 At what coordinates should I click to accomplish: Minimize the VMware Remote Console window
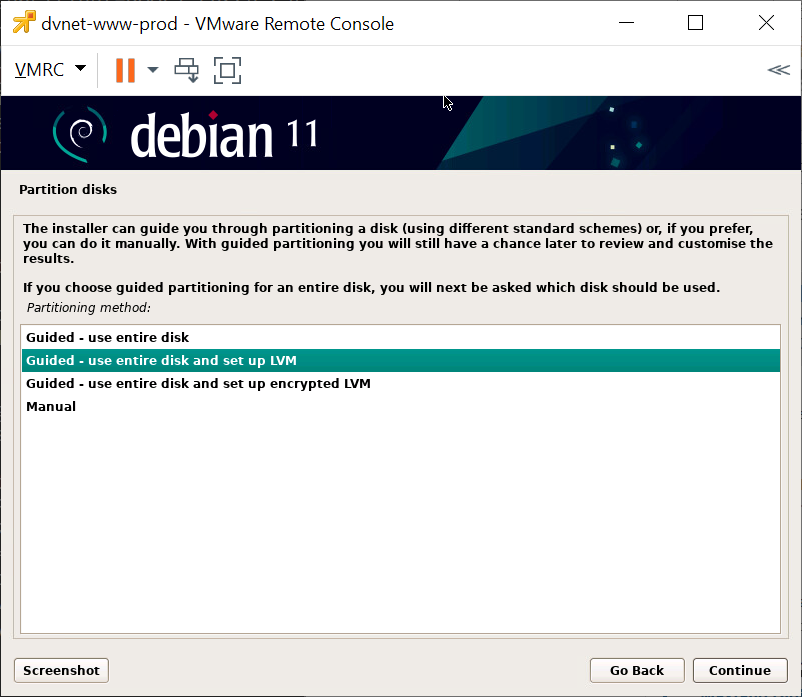point(627,23)
